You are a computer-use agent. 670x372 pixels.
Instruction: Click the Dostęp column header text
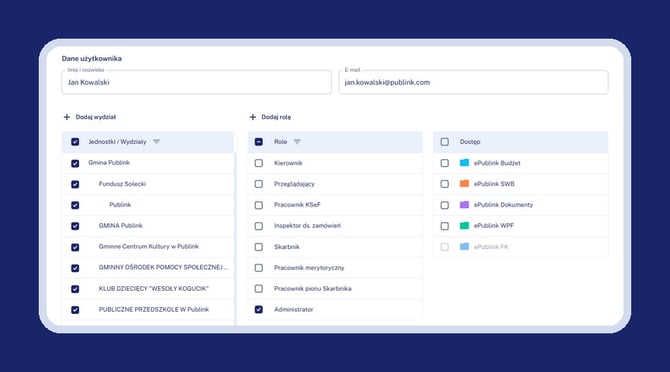pyautogui.click(x=470, y=142)
